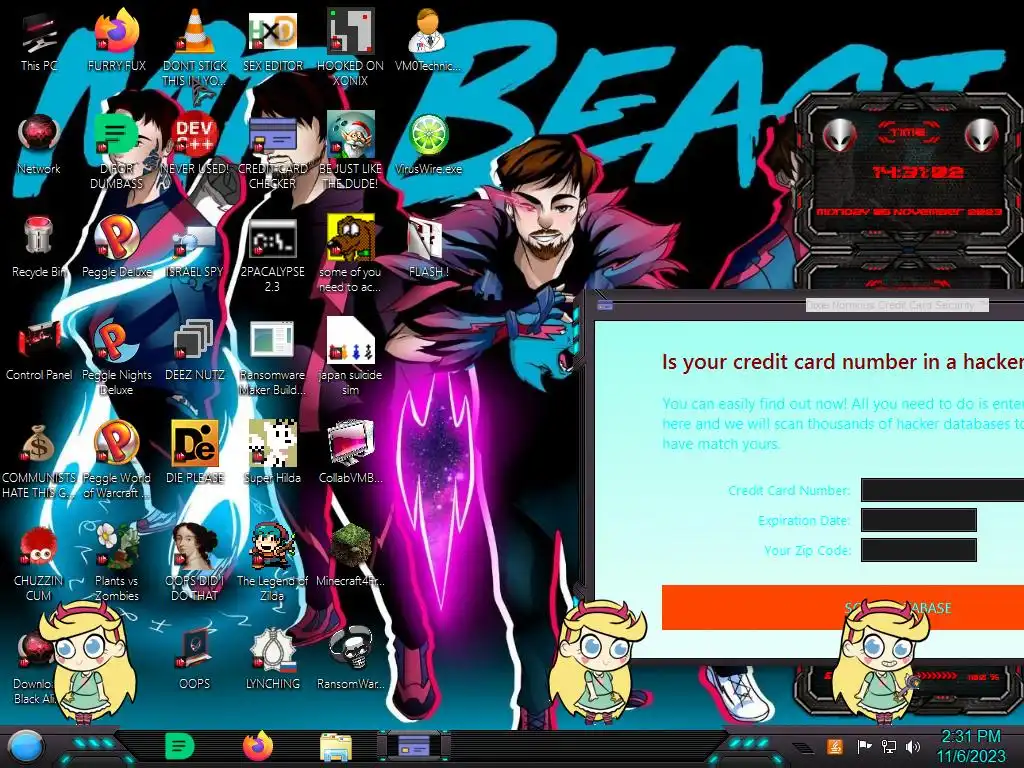The image size is (1024, 768).
Task: Open Control Panel desktop icon
Action: tap(39, 350)
